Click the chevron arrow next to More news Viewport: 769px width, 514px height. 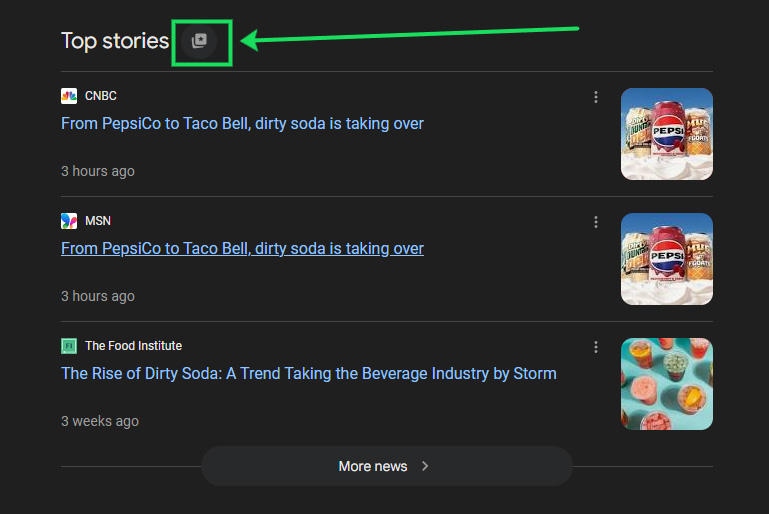point(425,466)
